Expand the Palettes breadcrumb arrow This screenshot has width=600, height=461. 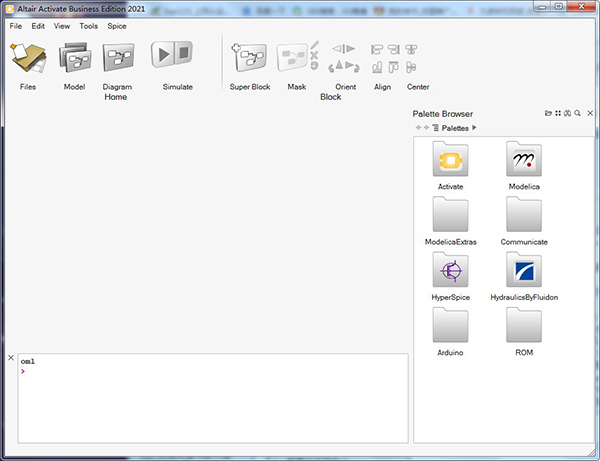(474, 128)
